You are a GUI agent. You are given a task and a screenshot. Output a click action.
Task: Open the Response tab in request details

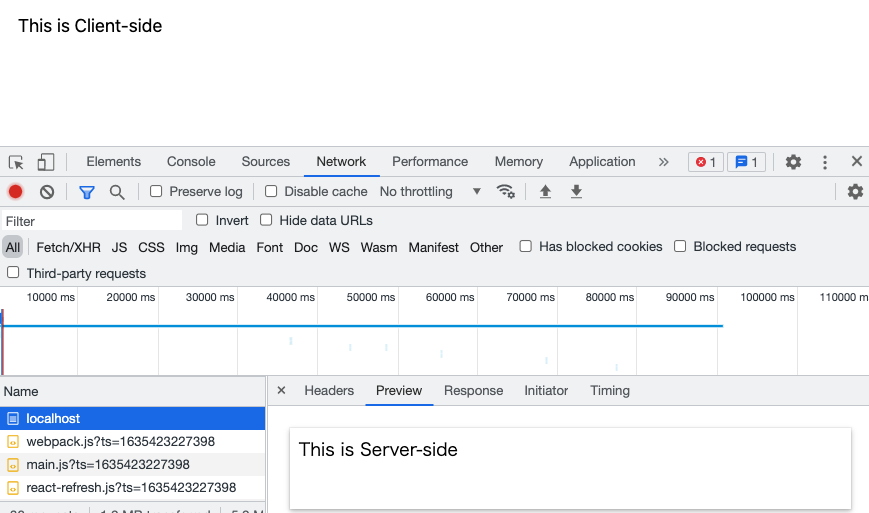(473, 391)
